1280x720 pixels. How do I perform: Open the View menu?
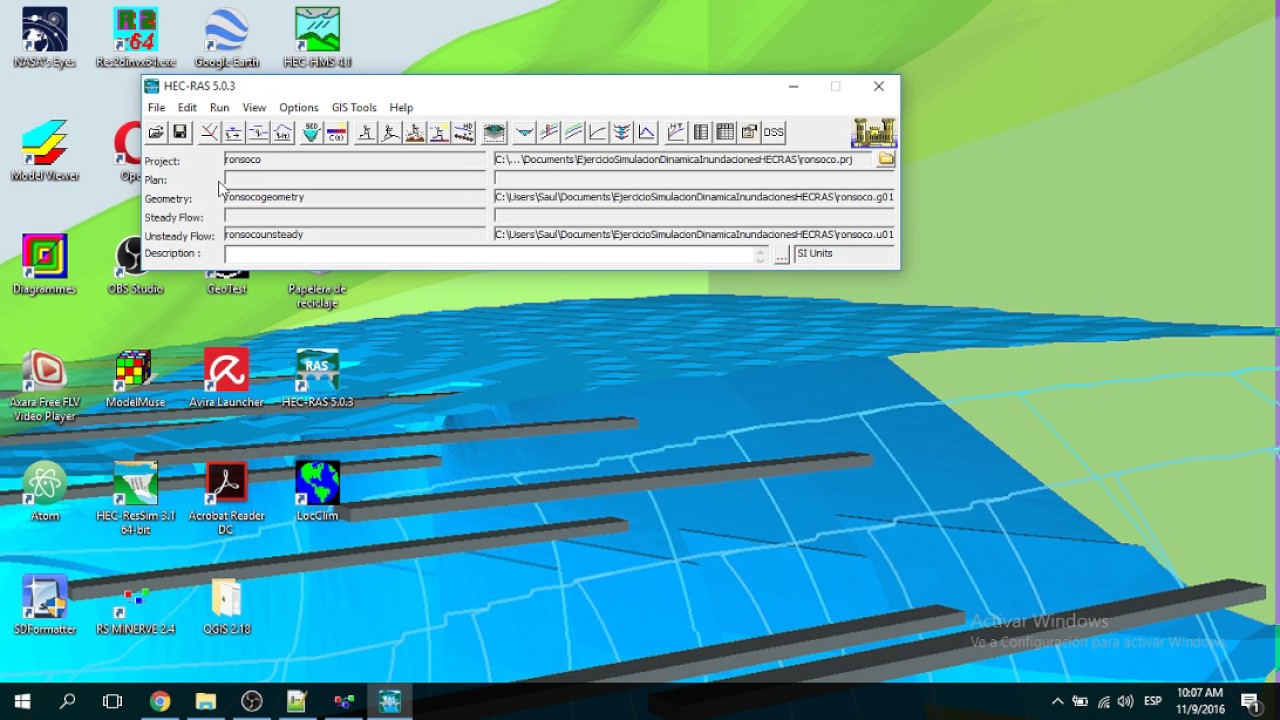coord(254,107)
